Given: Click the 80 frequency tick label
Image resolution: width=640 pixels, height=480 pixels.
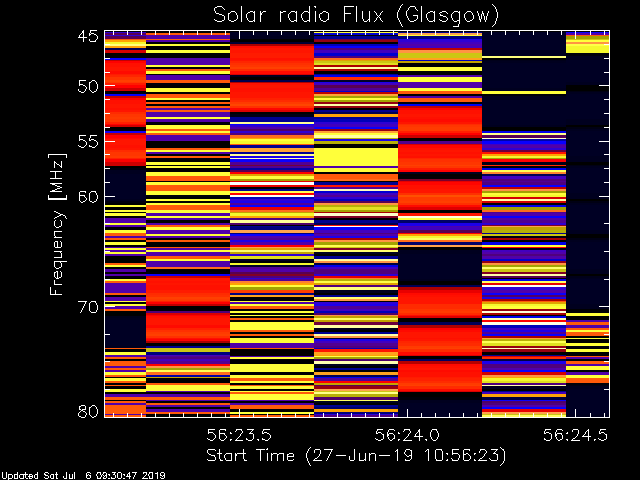Looking at the screenshot, I should [88, 411].
